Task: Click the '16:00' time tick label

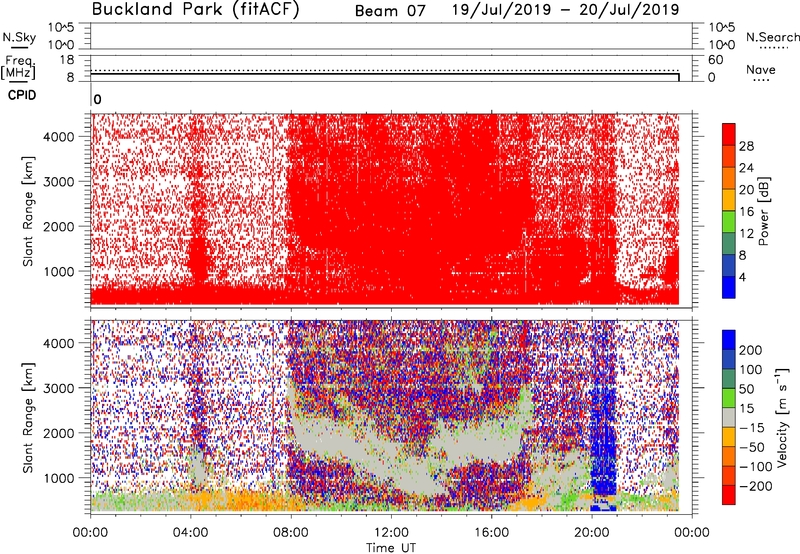Action: [491, 533]
